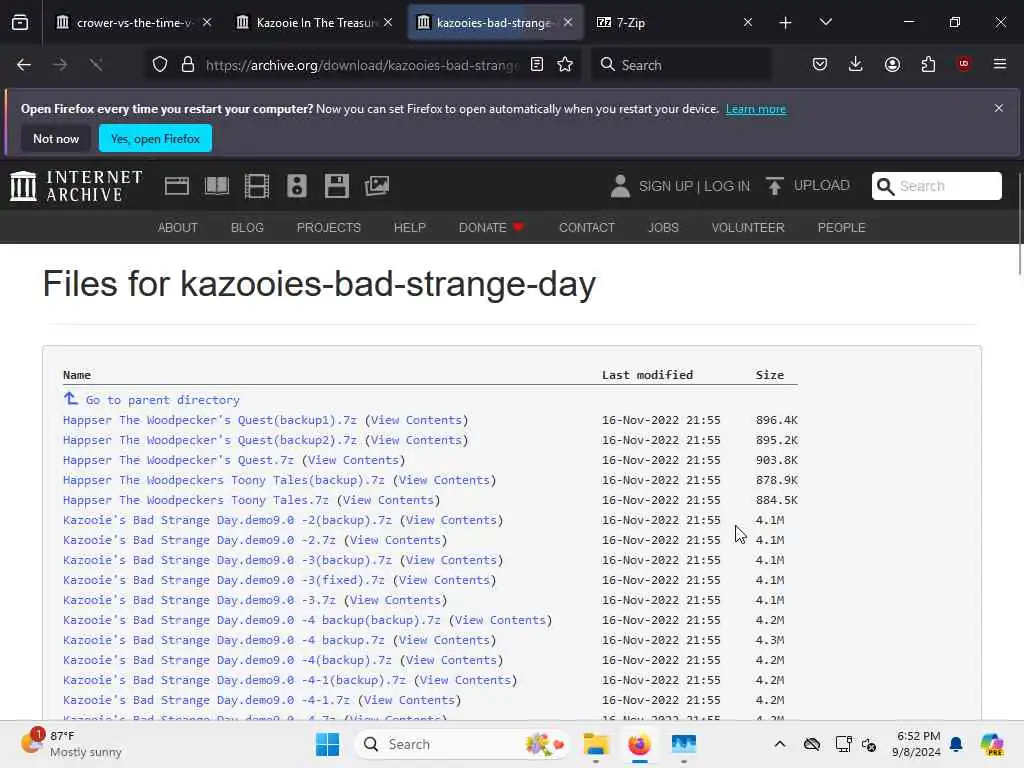Open the BLOG menu item
This screenshot has height=768, width=1024.
point(247,227)
